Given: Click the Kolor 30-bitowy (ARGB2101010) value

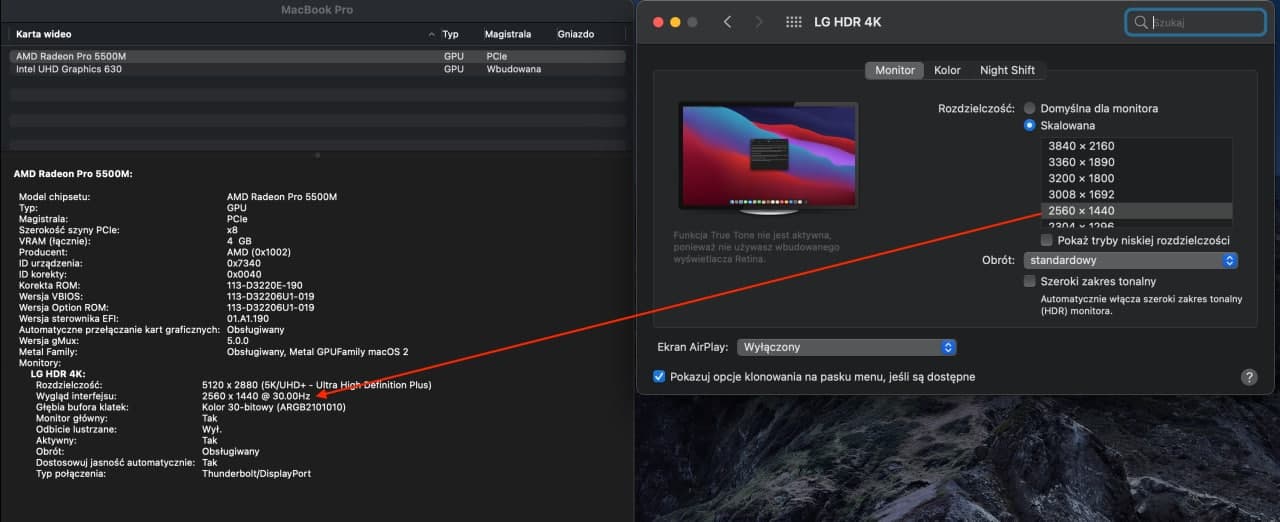Looking at the screenshot, I should pyautogui.click(x=274, y=407).
